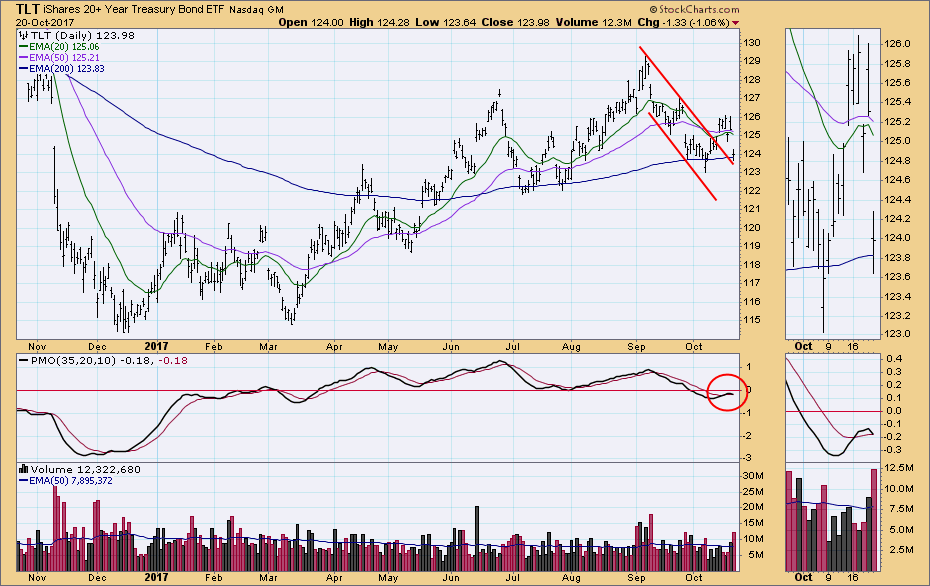Screen dimensions: 930x586
Task: Click the 5M volume axis label
Action: click(756, 555)
